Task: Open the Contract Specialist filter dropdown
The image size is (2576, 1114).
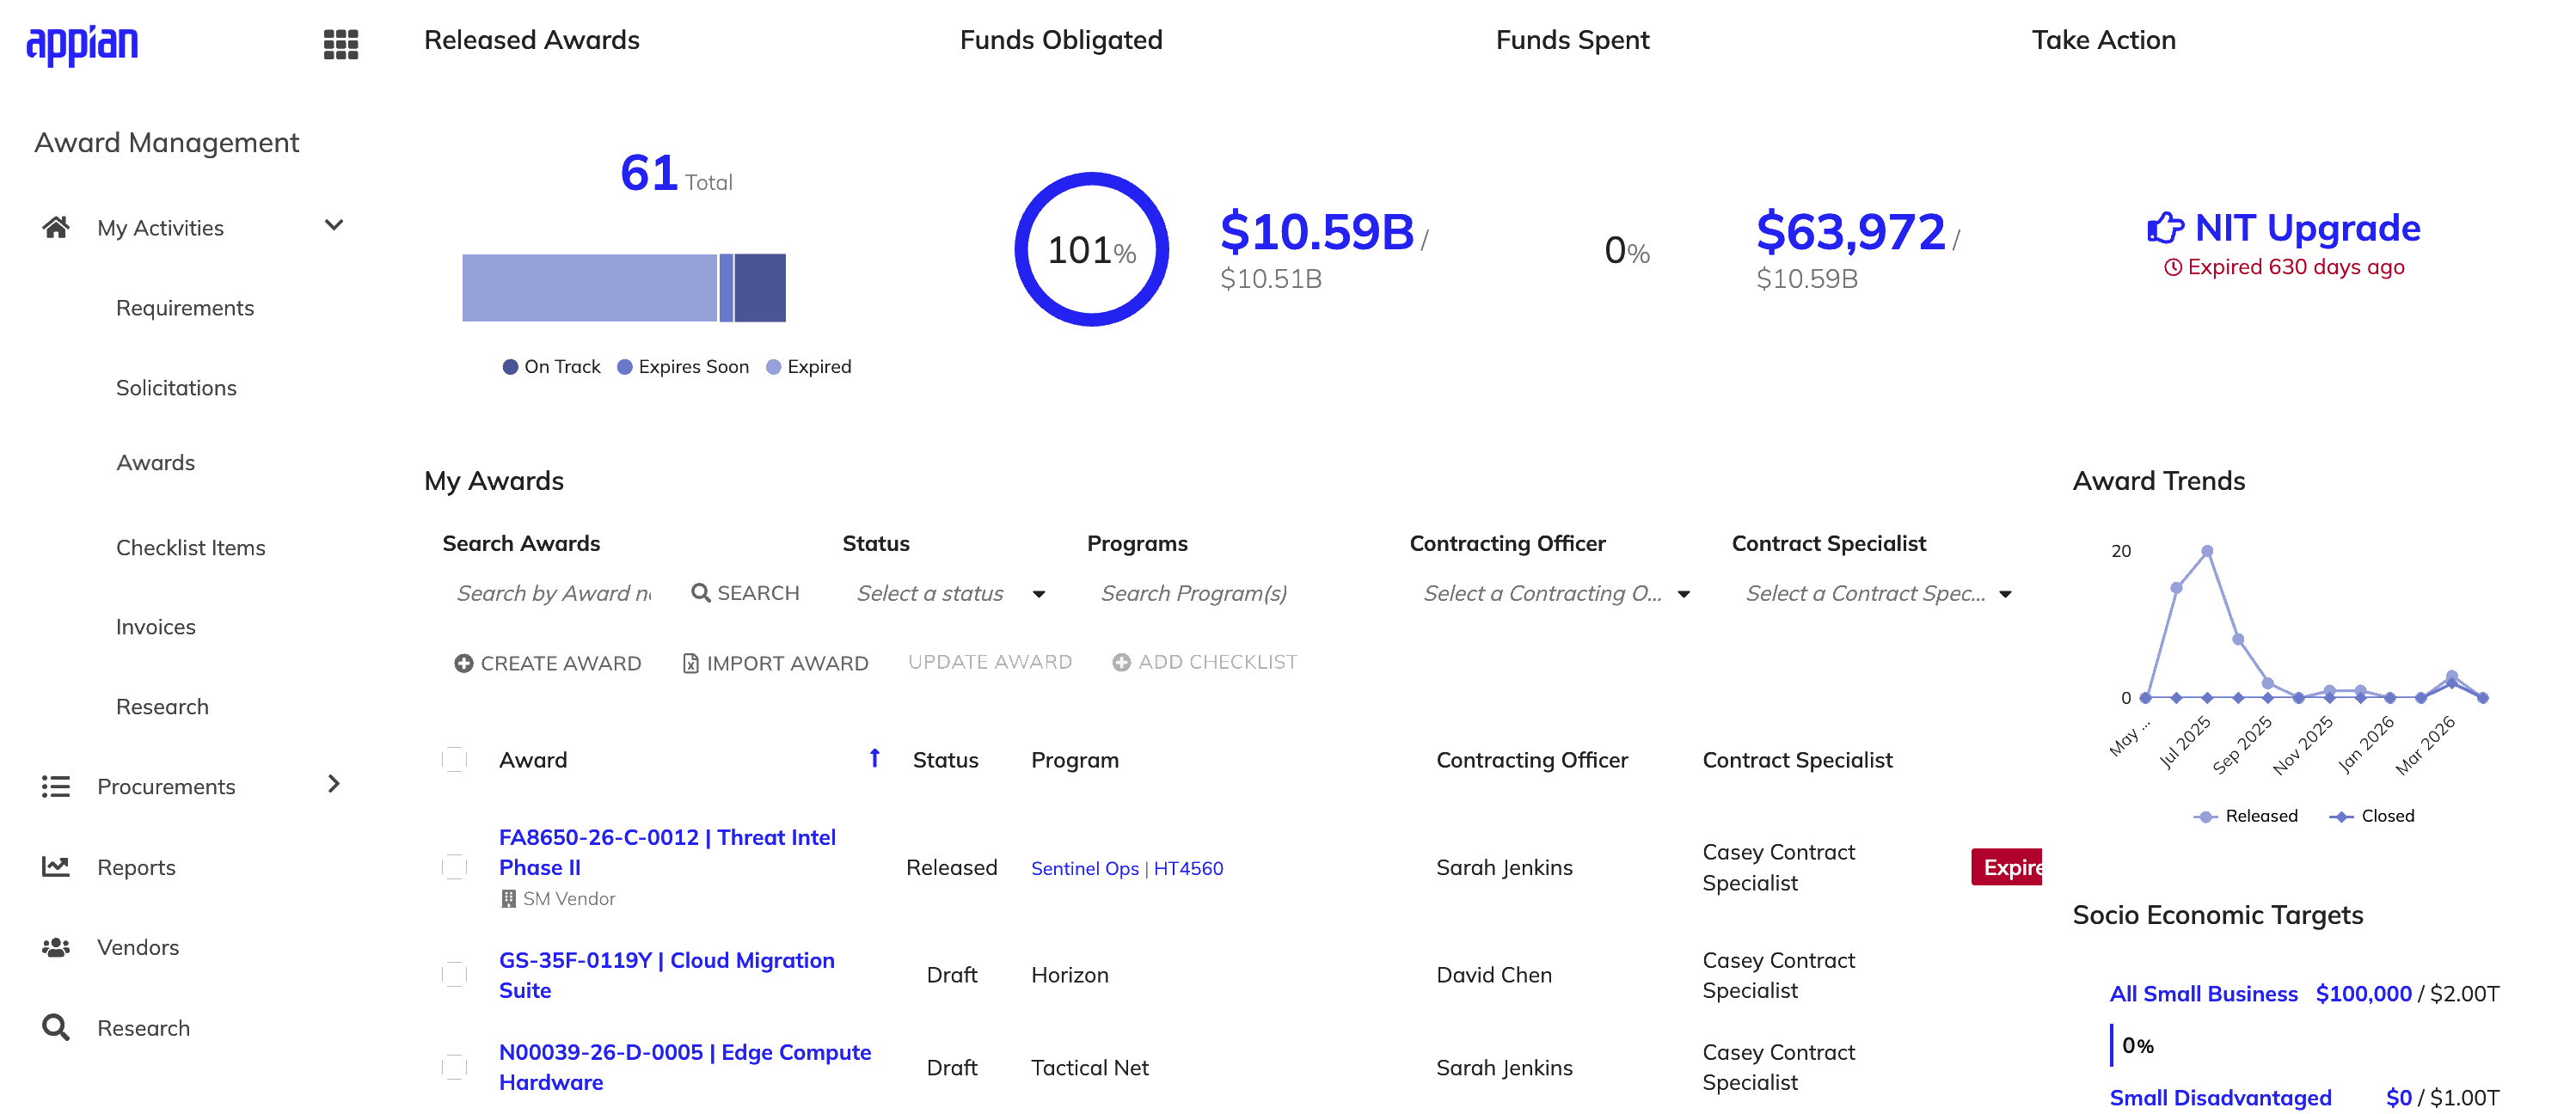Action: pos(1879,594)
